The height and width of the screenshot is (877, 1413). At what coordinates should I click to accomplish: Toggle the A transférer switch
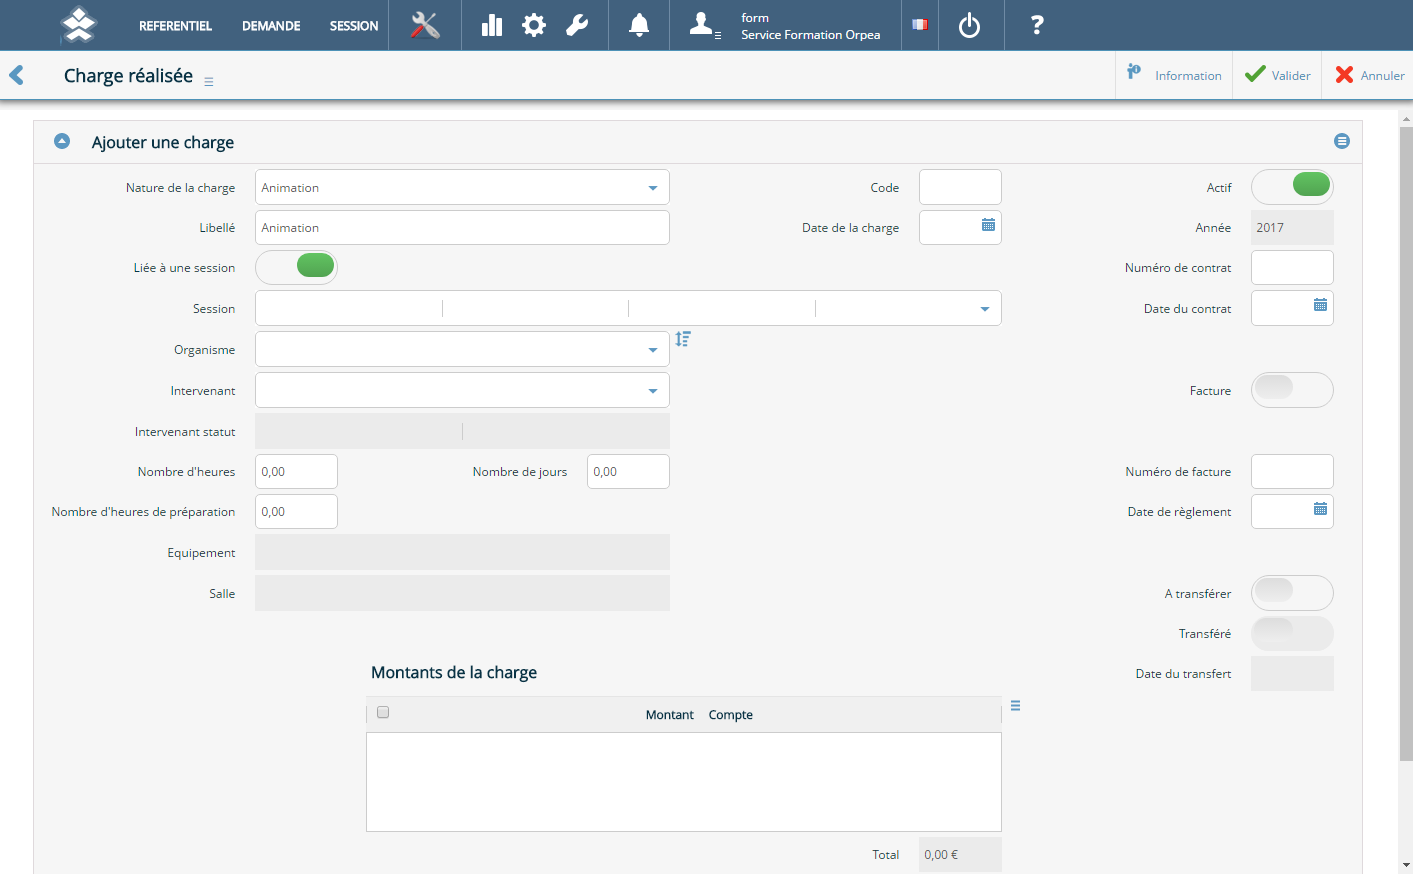click(1292, 593)
